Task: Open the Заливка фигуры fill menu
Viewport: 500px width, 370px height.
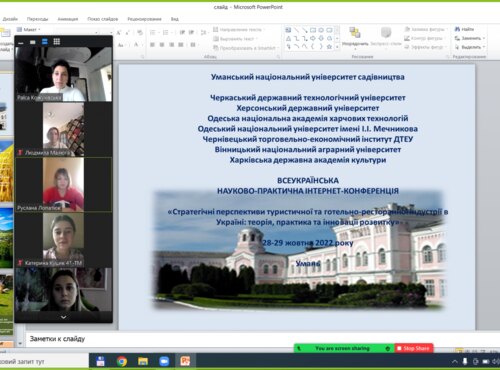Action: tap(425, 30)
